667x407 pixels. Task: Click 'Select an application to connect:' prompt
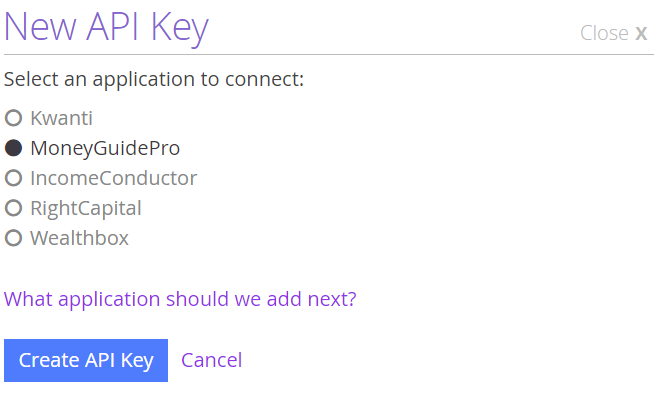click(154, 80)
